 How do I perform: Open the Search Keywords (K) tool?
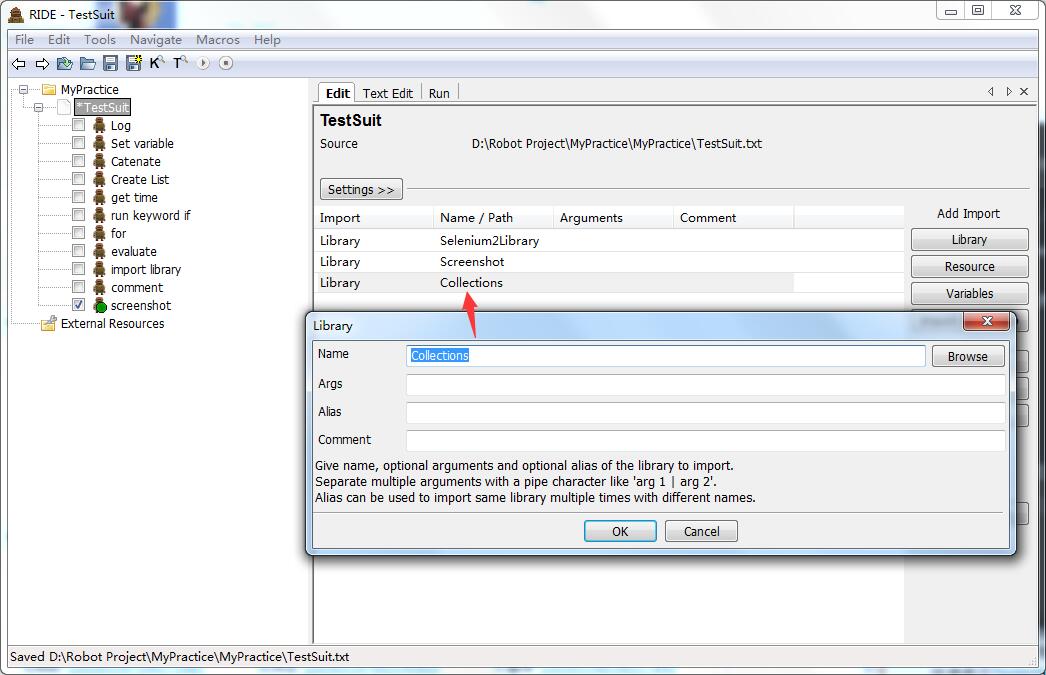[156, 64]
